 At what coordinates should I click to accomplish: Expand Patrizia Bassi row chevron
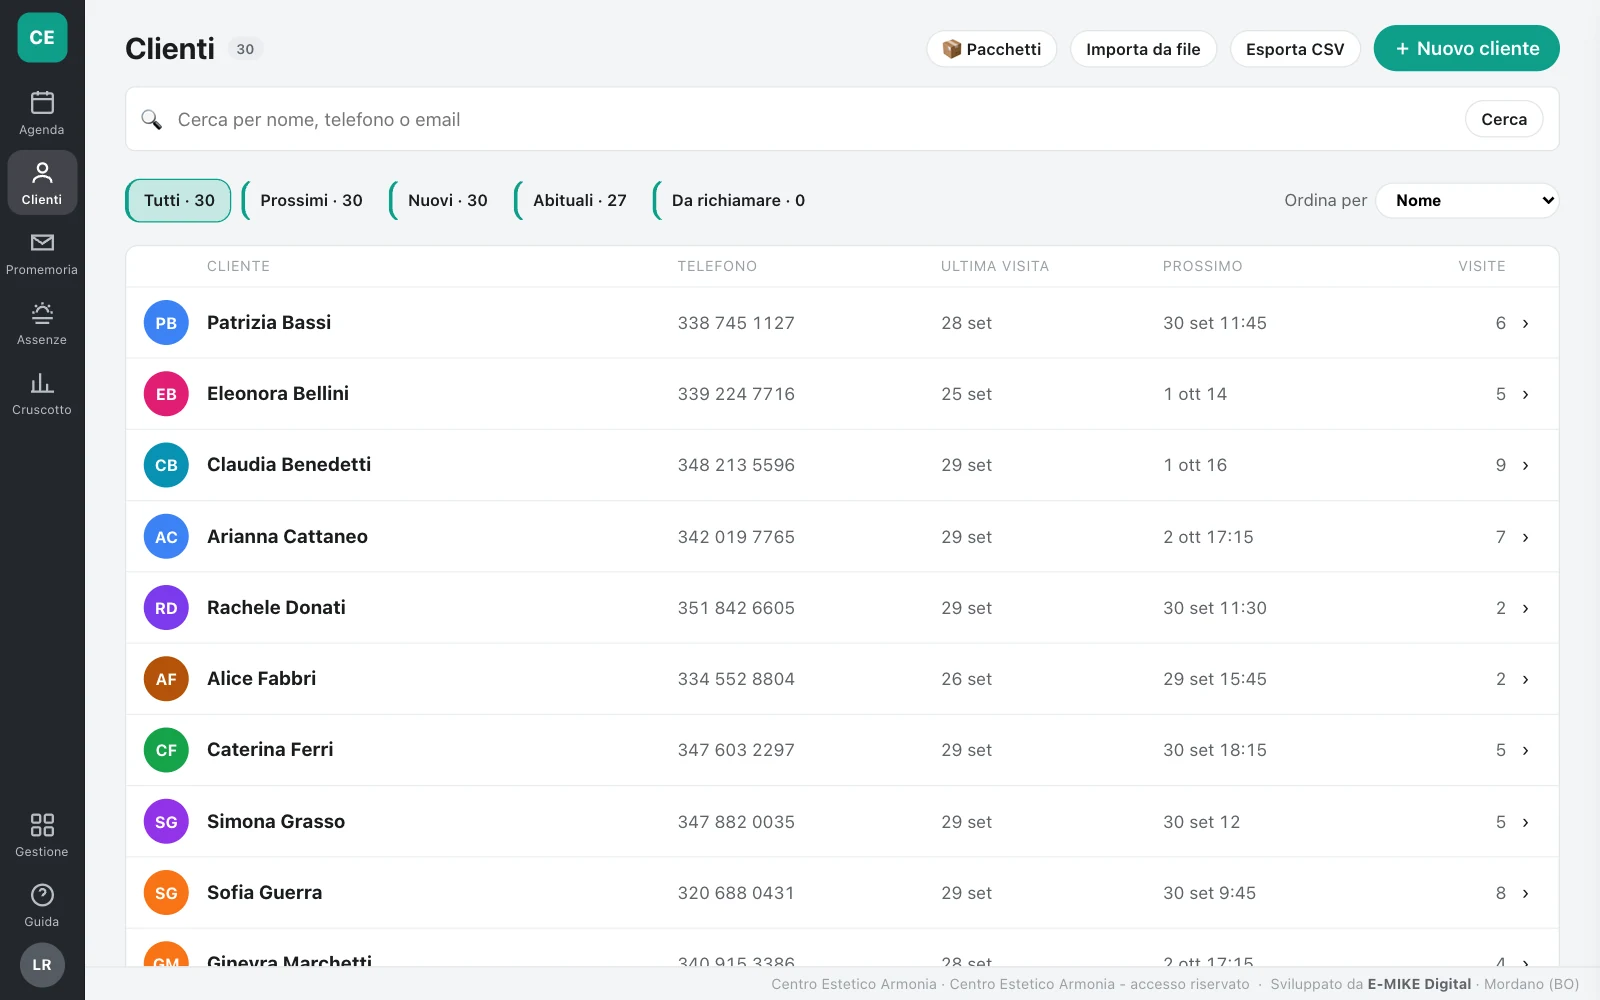(1525, 323)
